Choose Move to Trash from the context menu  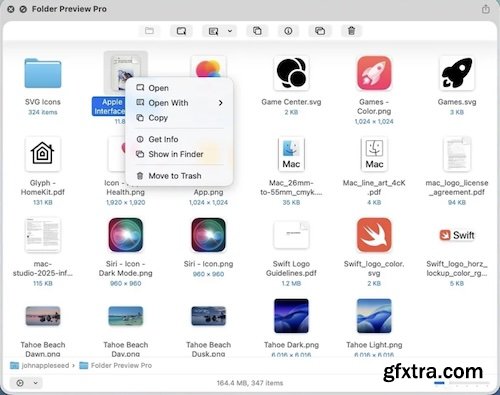coord(180,176)
